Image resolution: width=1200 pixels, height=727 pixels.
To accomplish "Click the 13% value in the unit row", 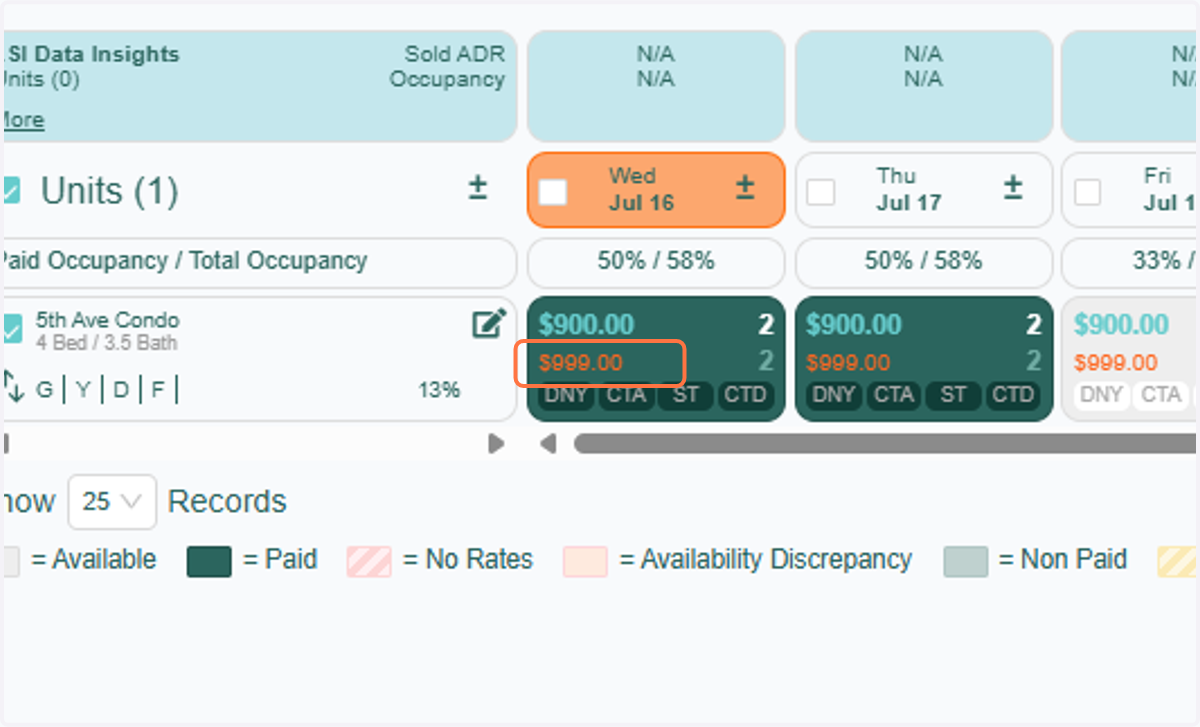I will point(439,390).
